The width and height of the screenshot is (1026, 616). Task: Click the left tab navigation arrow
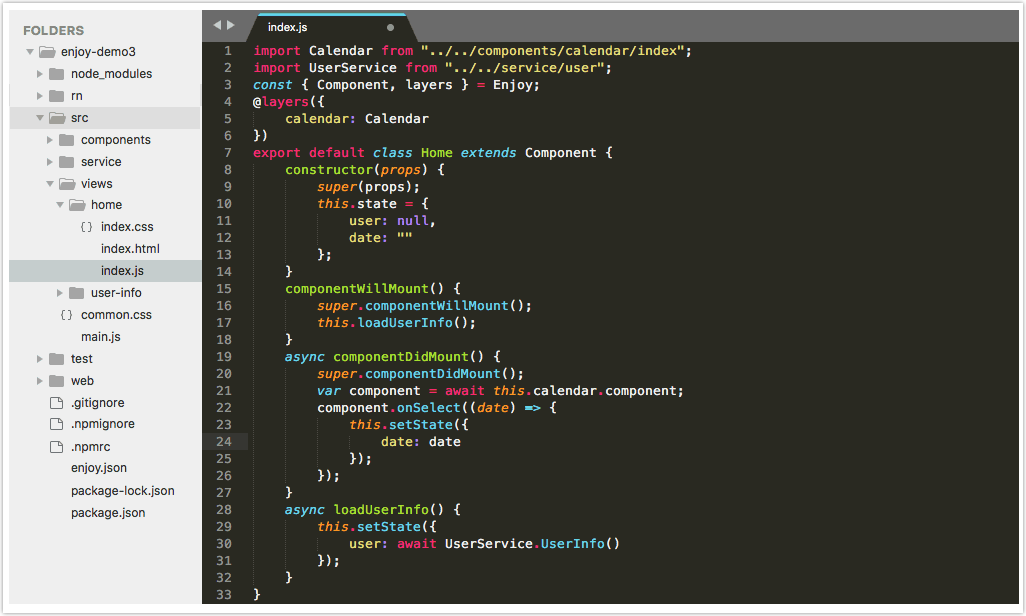click(217, 25)
